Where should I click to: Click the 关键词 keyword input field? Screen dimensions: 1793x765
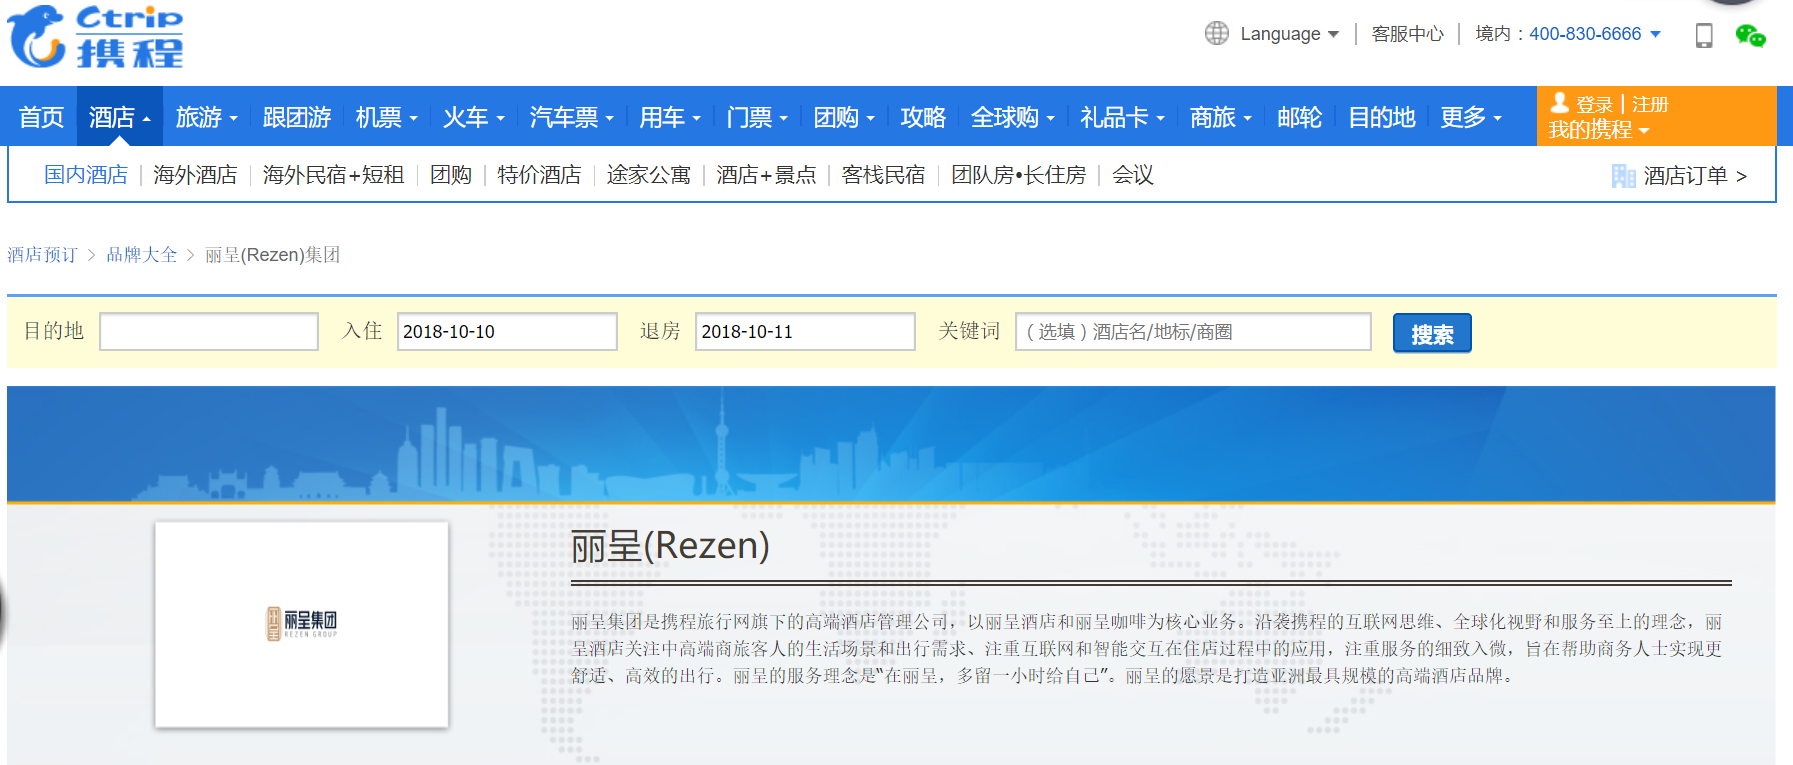click(1193, 331)
